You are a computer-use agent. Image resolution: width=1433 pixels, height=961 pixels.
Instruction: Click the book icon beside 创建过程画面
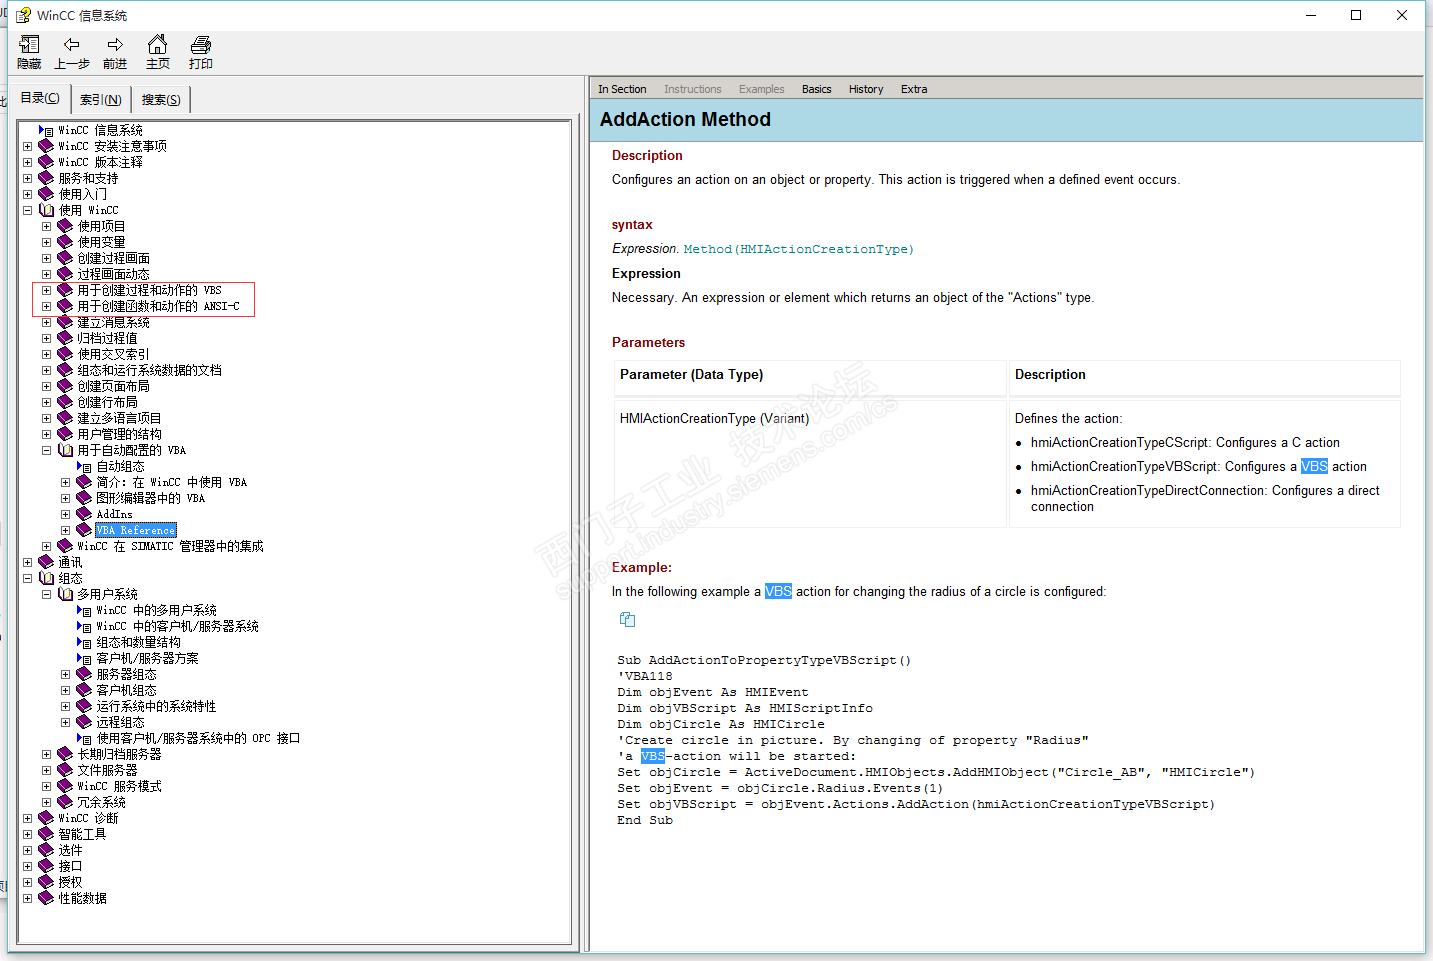tap(65, 258)
